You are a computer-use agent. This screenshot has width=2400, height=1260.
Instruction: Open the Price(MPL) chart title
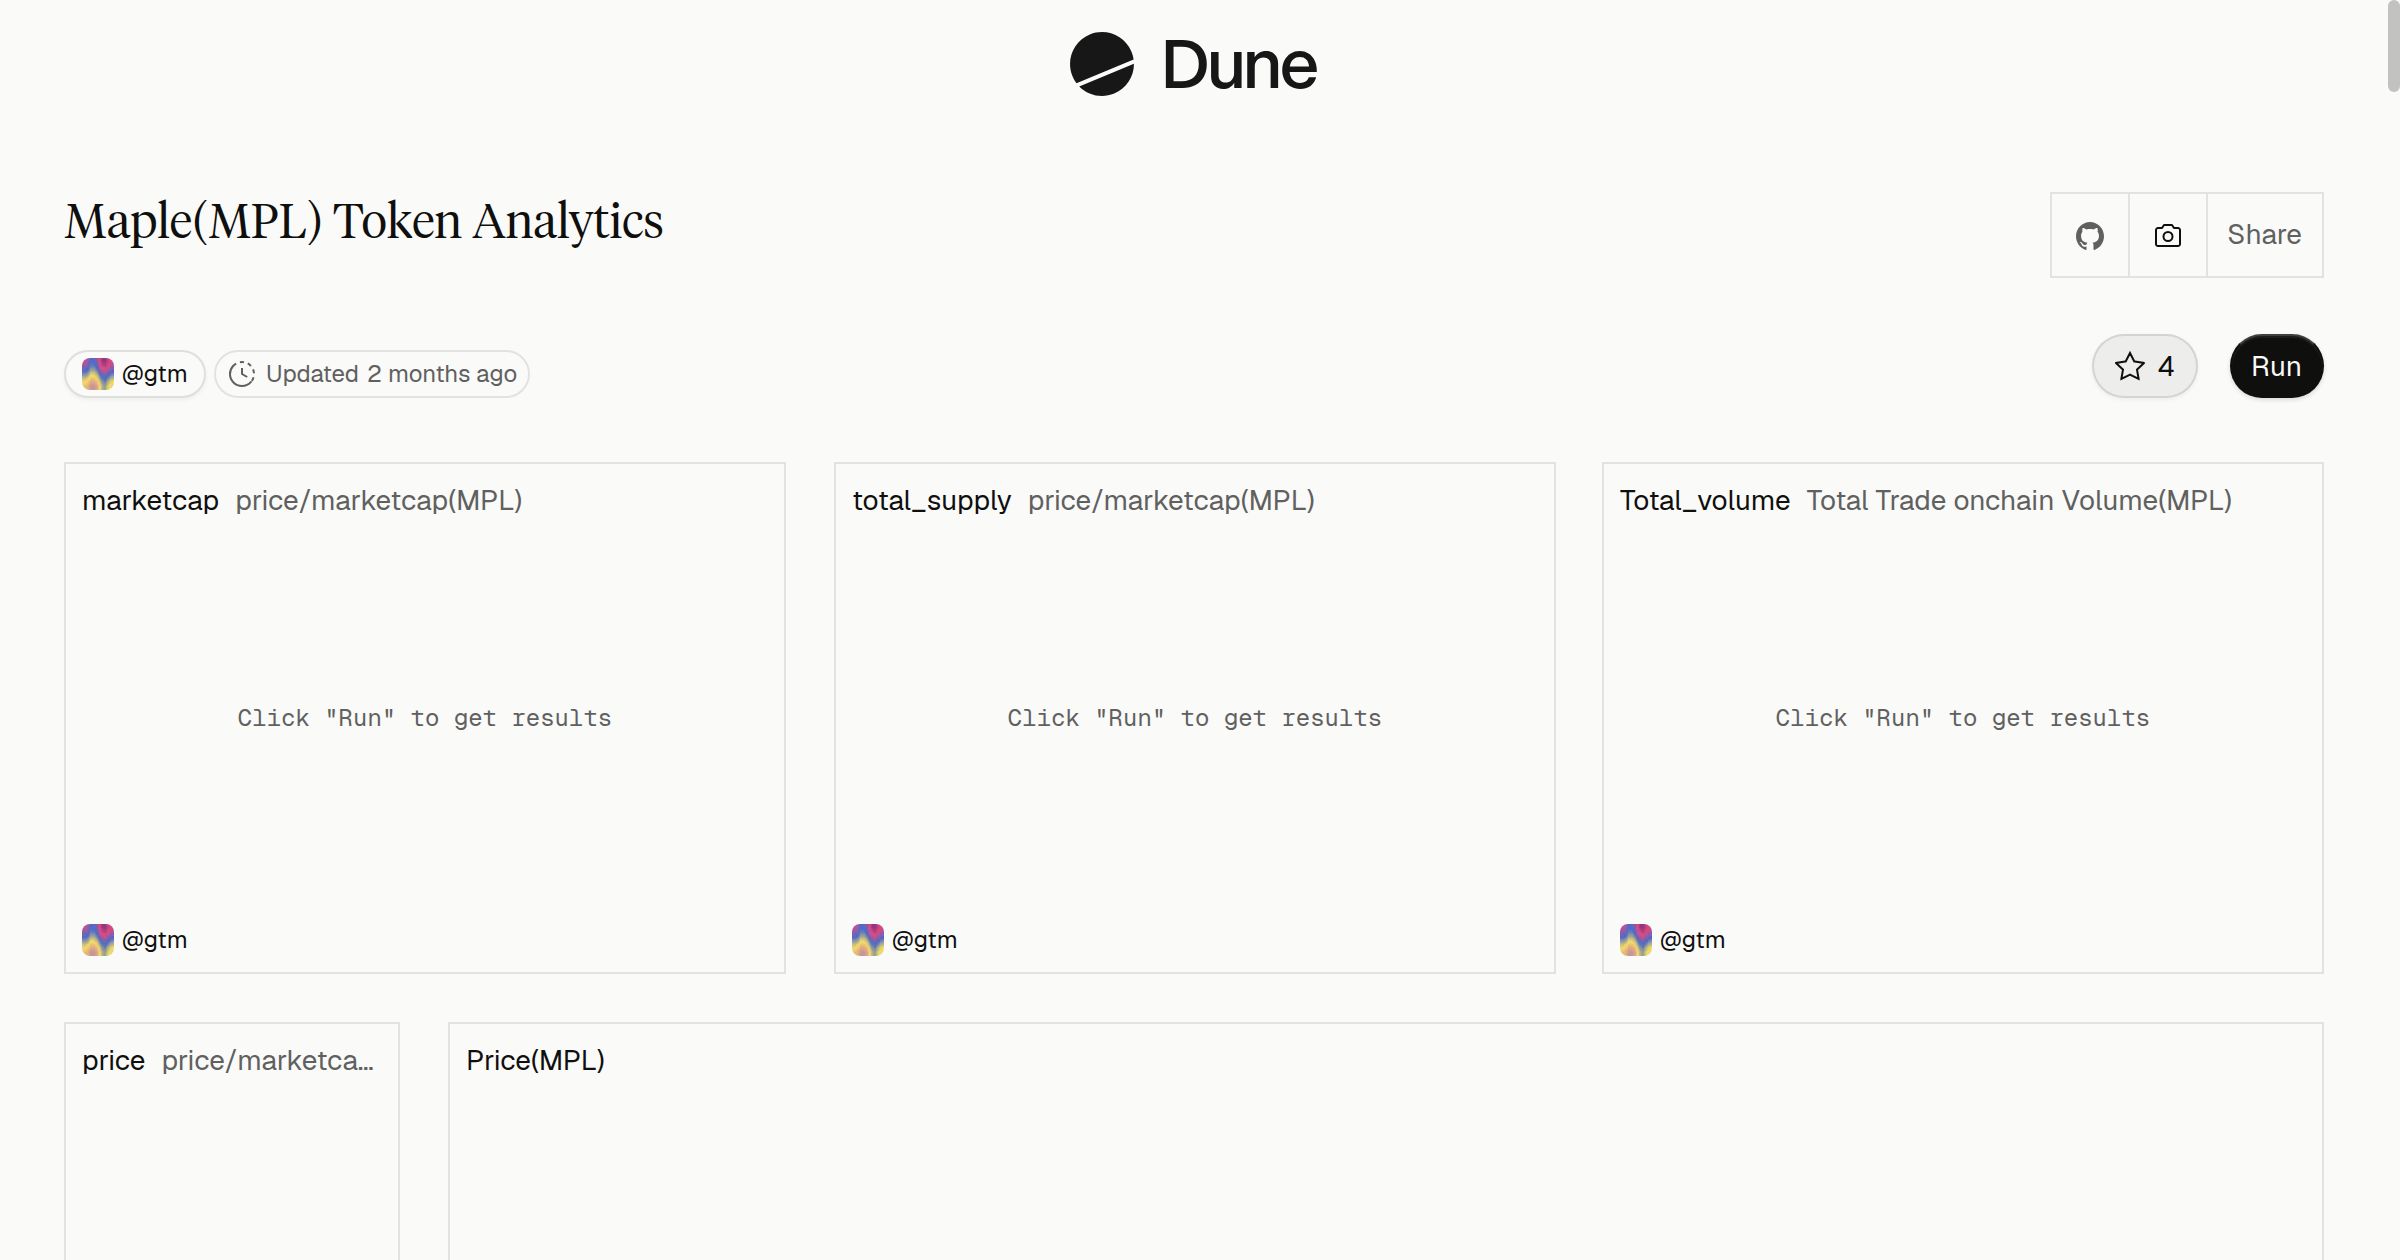coord(535,1060)
